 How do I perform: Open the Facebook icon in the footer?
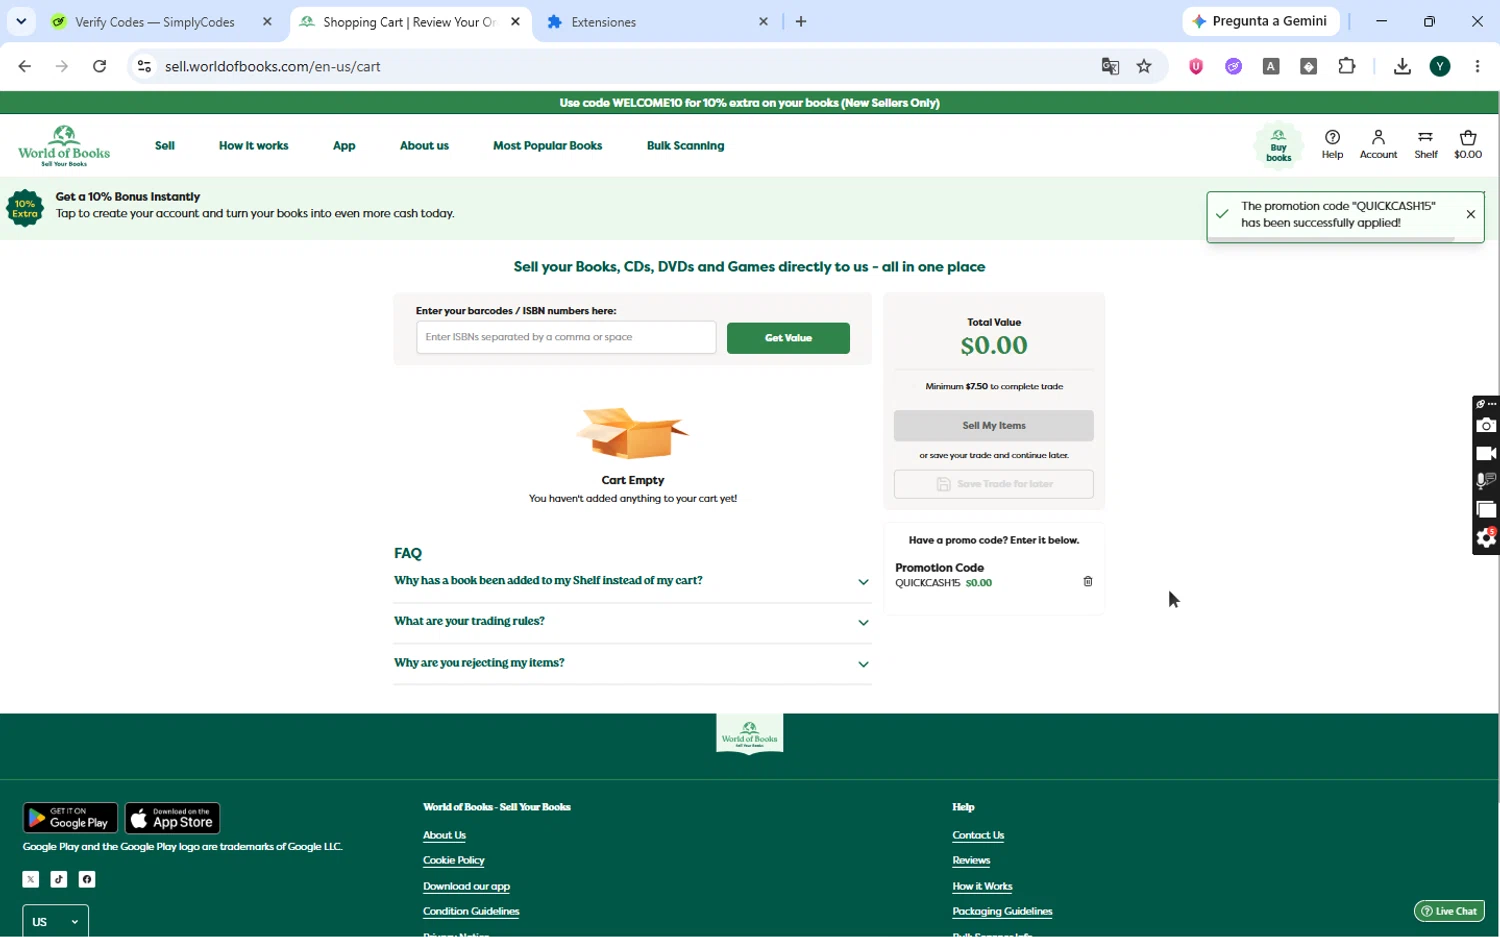[87, 879]
